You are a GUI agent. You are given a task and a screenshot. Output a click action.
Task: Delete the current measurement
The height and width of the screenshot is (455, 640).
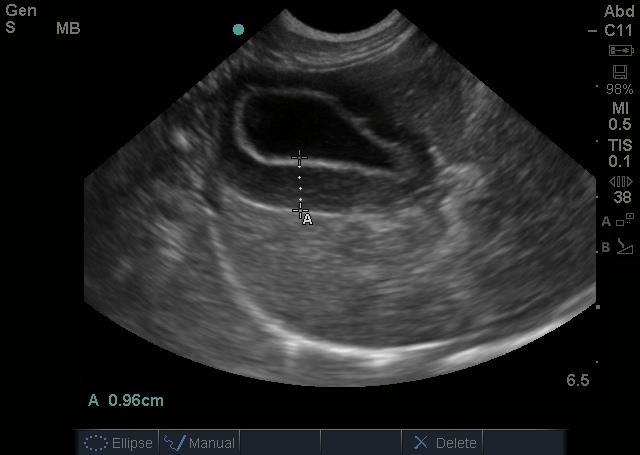tap(442, 443)
